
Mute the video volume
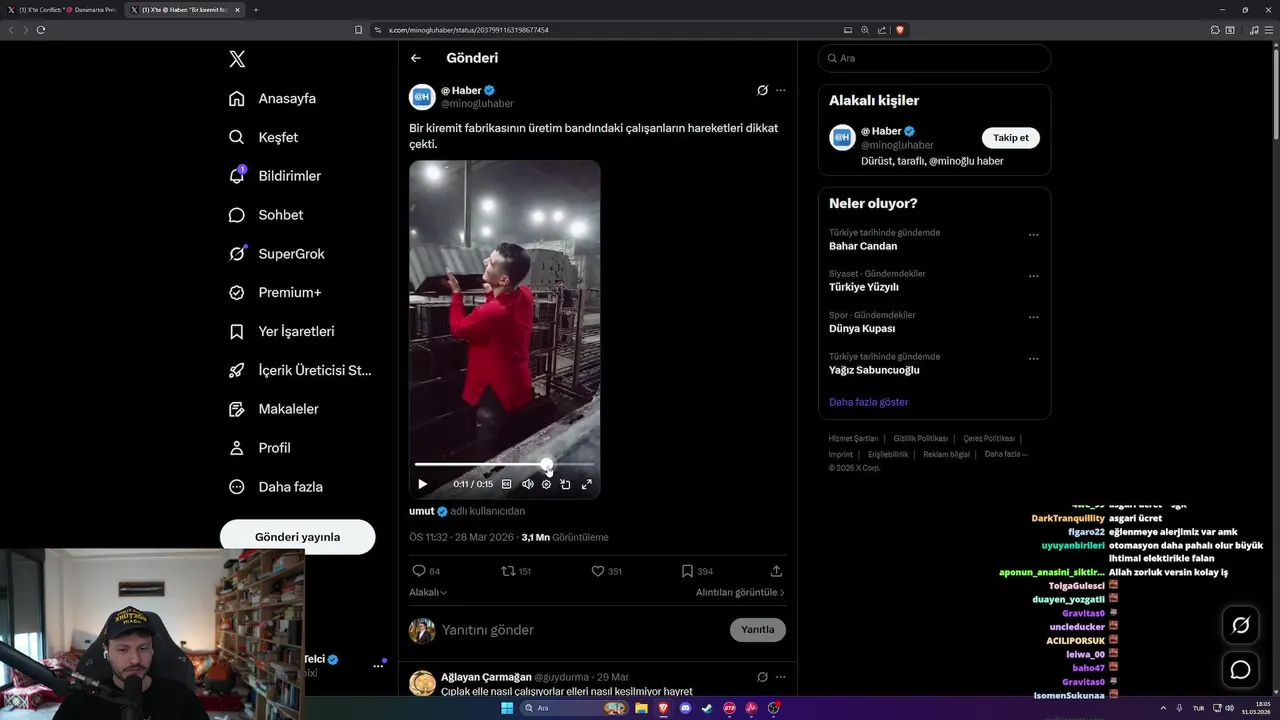[527, 484]
